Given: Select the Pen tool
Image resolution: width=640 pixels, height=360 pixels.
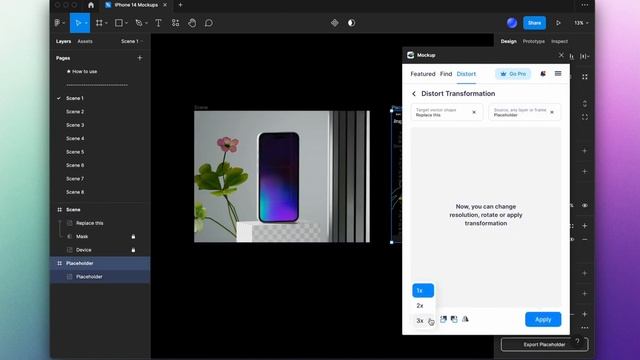Looking at the screenshot, I should click(139, 23).
